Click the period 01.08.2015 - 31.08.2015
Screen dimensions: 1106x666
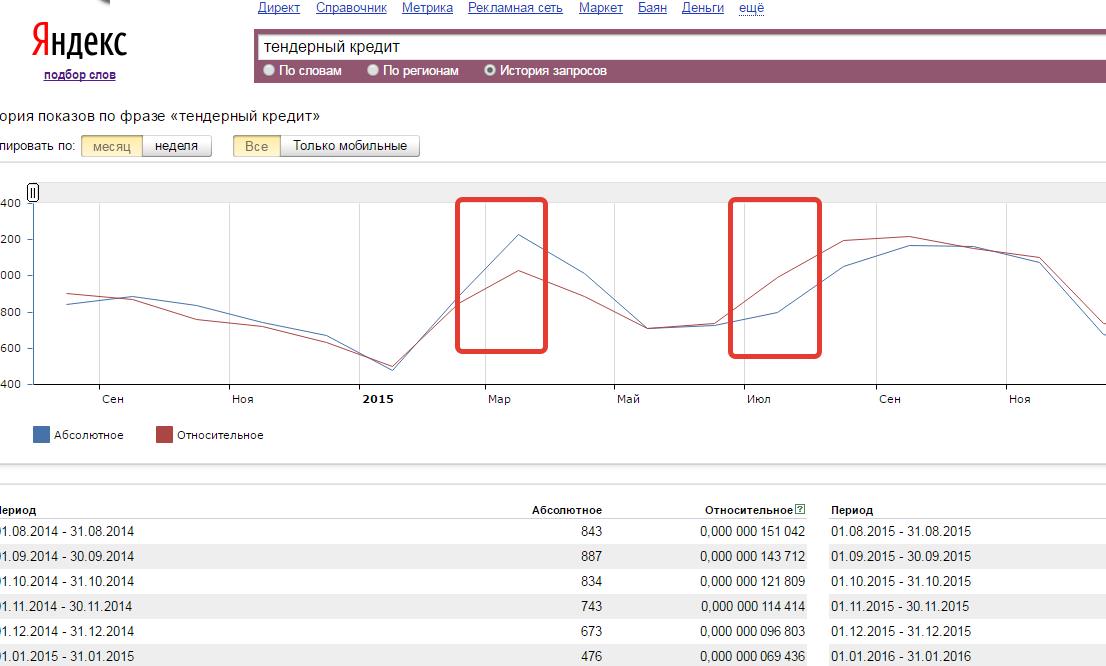click(x=901, y=531)
